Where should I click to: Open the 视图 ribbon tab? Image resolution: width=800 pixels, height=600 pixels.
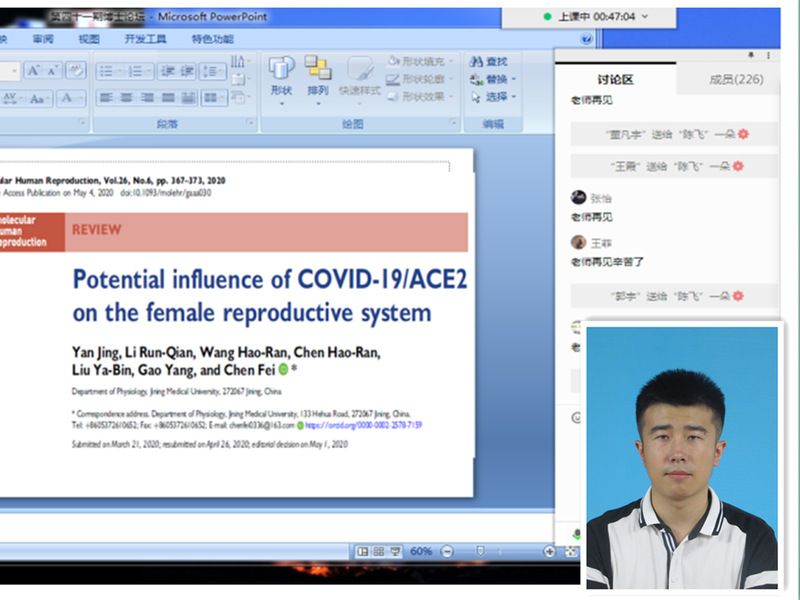89,39
